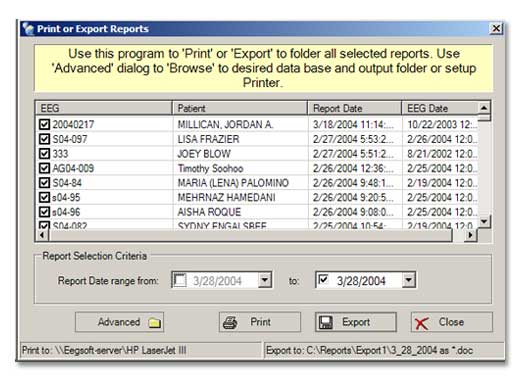The image size is (520, 380).
Task: Open the 'from' date dropdown arrow
Action: click(265, 280)
